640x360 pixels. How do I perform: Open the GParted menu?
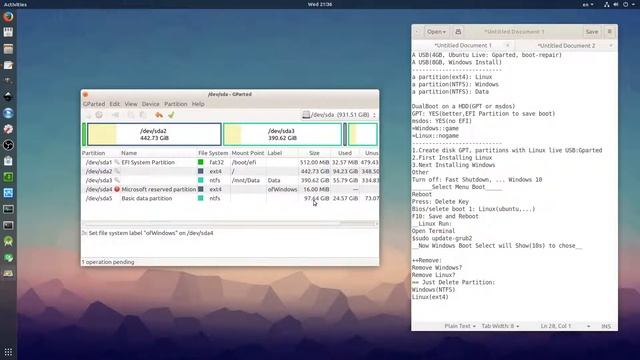(94, 104)
